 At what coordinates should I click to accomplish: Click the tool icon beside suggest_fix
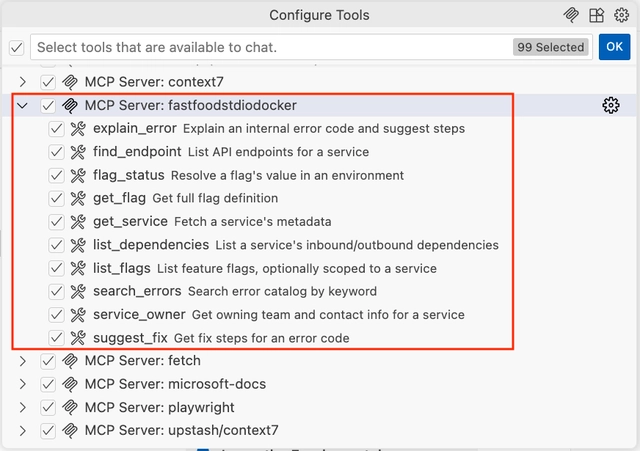tap(78, 338)
